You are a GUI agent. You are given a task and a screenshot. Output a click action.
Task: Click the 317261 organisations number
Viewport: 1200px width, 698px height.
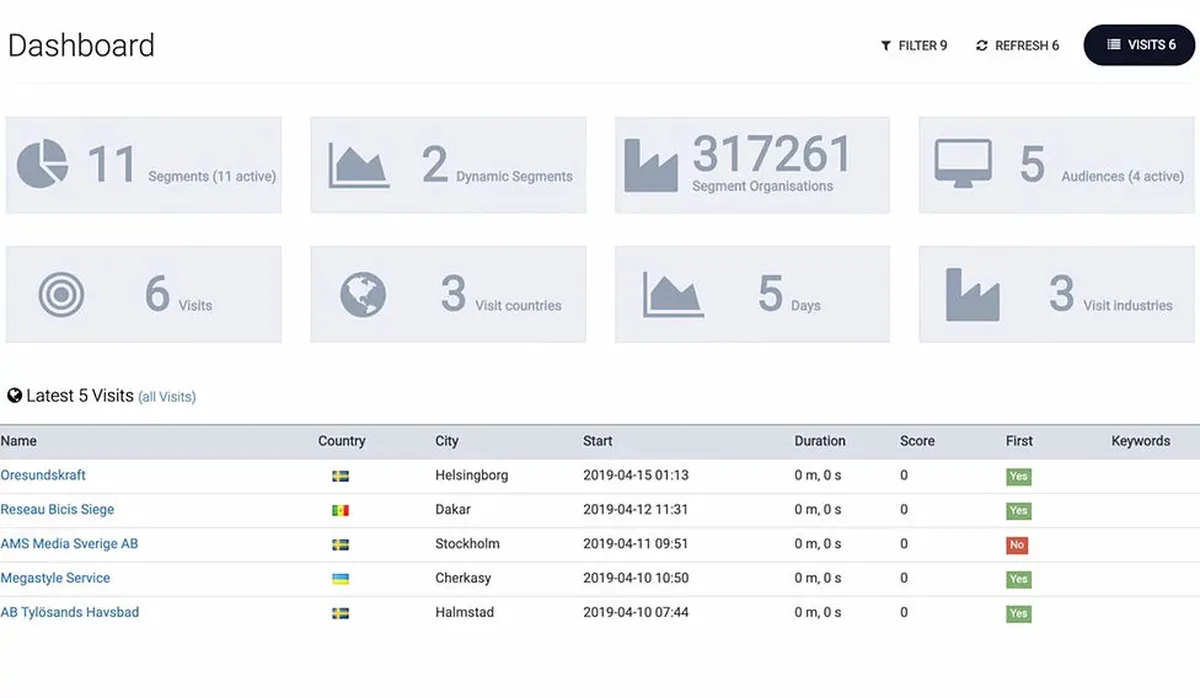click(x=772, y=154)
